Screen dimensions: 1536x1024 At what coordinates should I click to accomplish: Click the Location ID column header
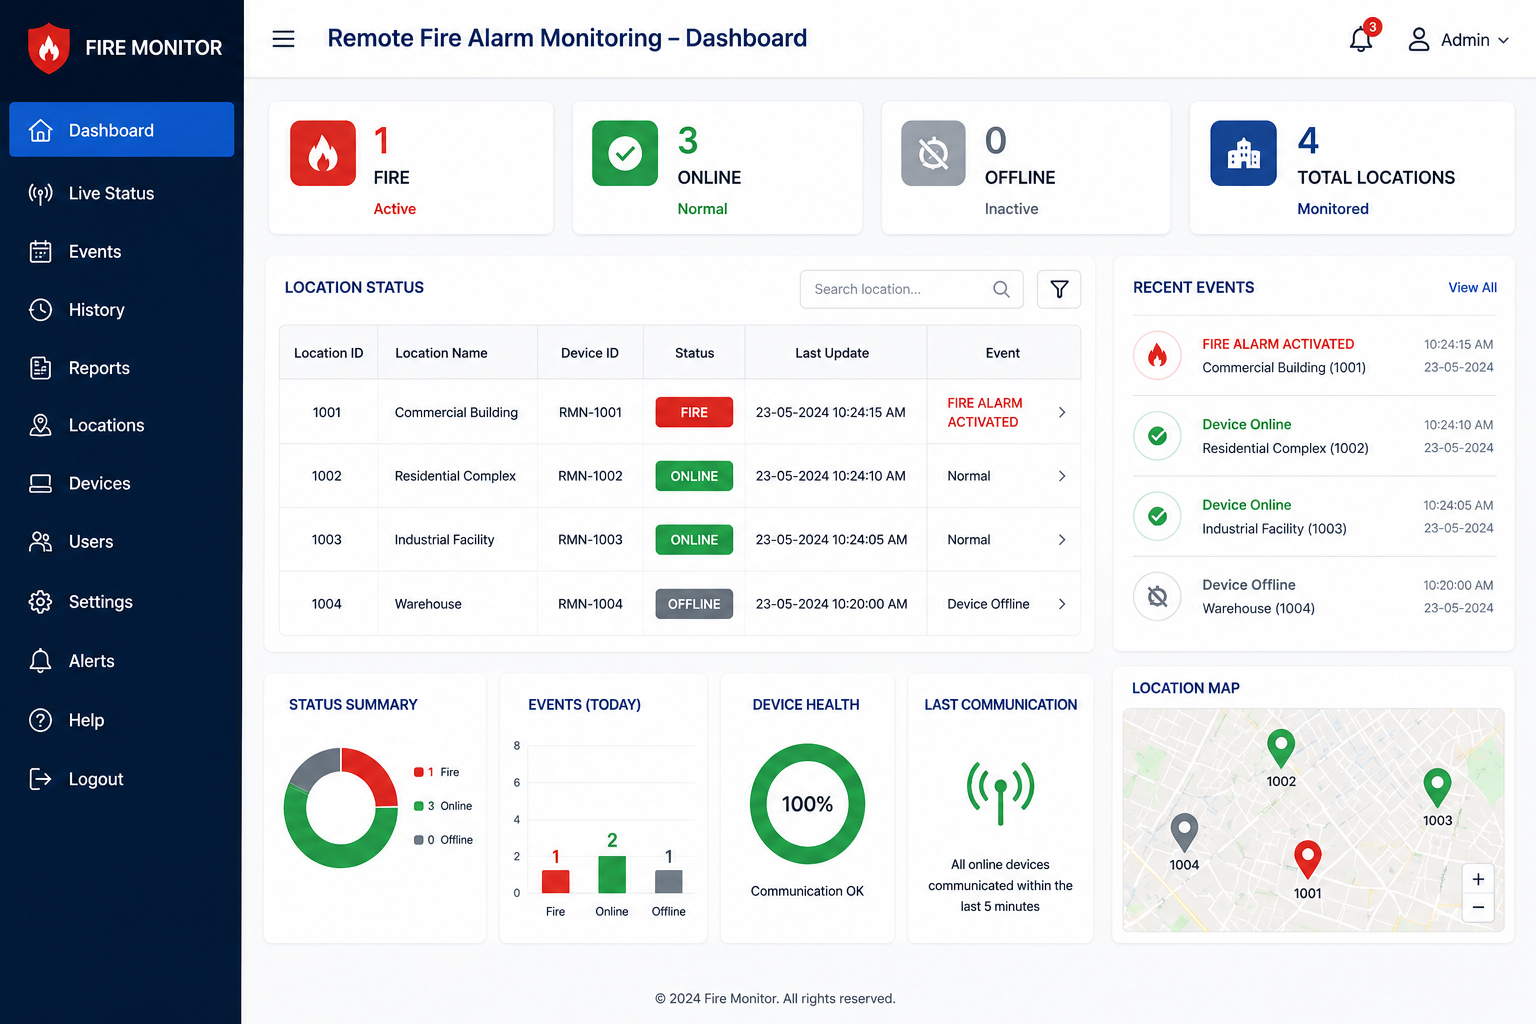click(328, 353)
